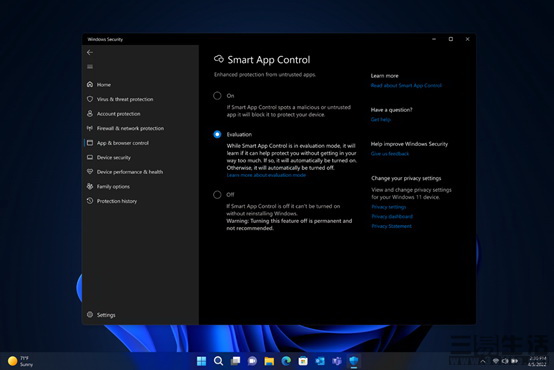Screen dimensions: 554x370
Task: Open Read about Smart App Control link
Action: click(406, 86)
